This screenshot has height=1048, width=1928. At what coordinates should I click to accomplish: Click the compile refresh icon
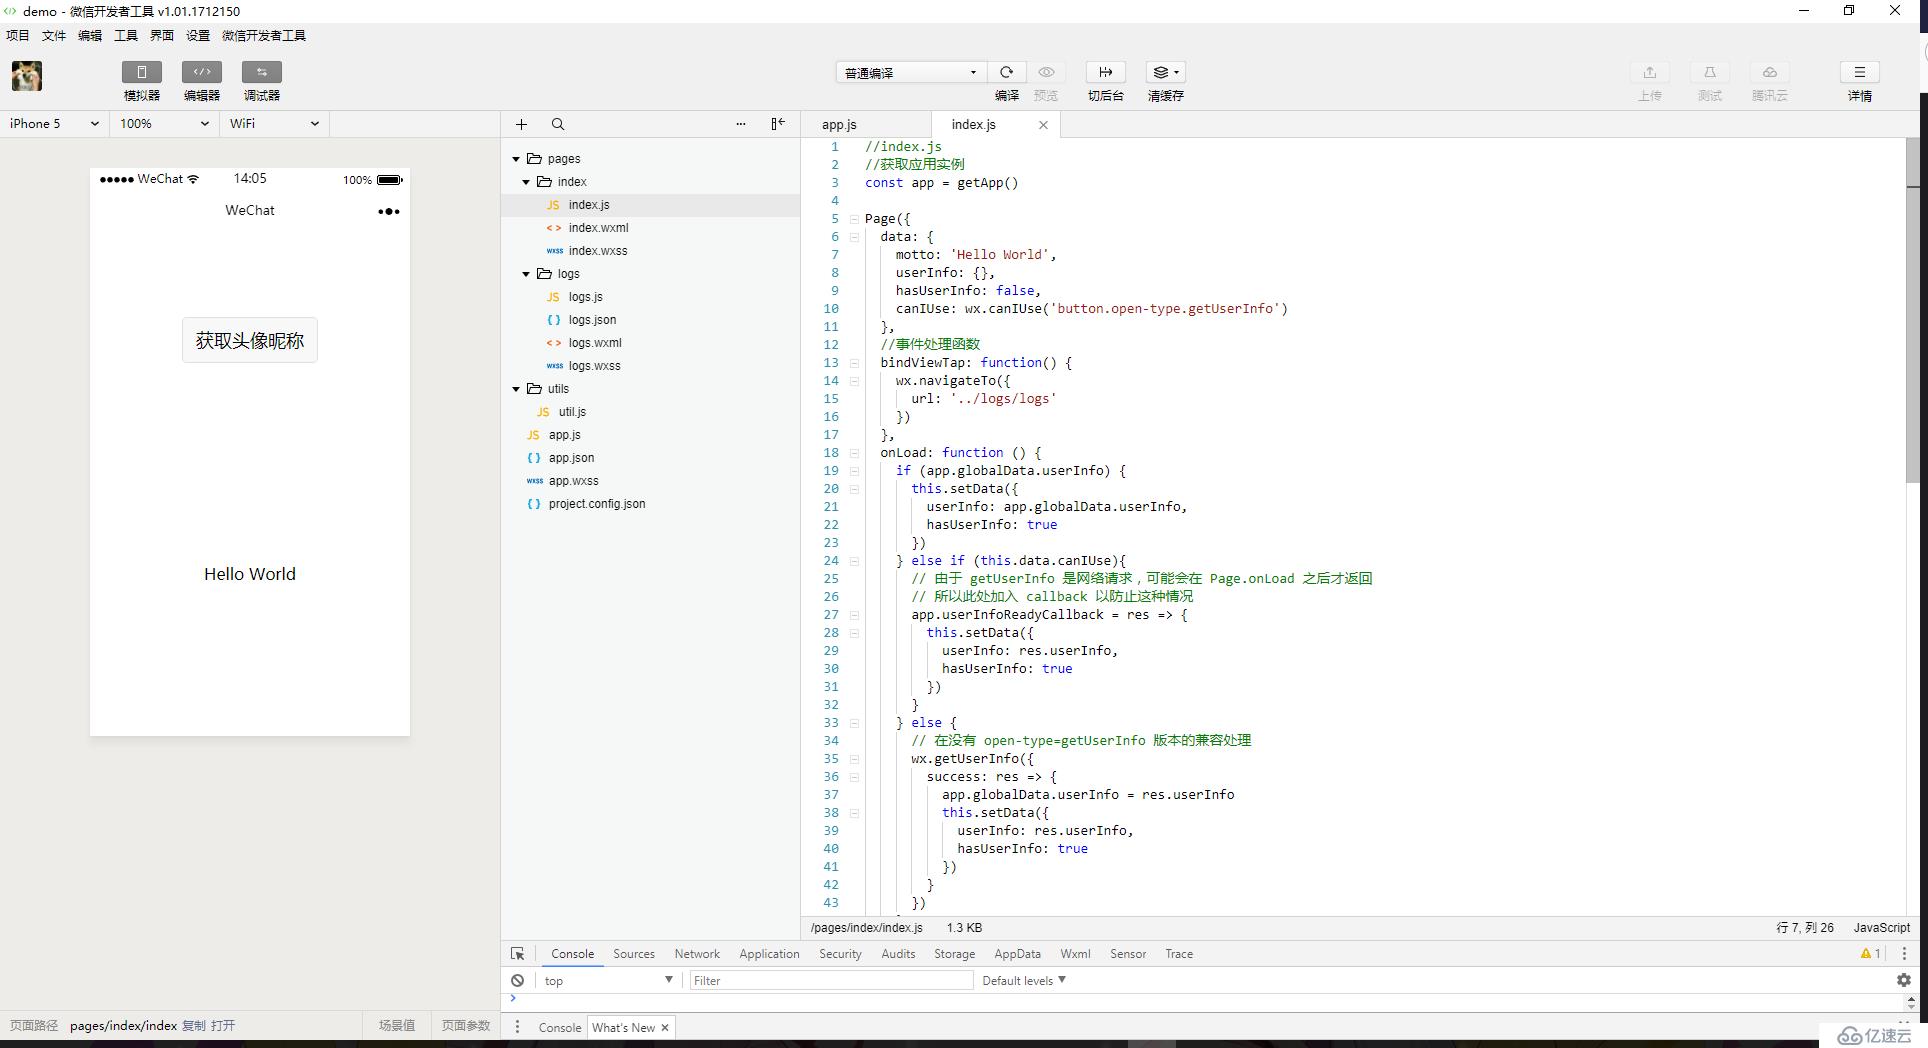pos(1006,72)
